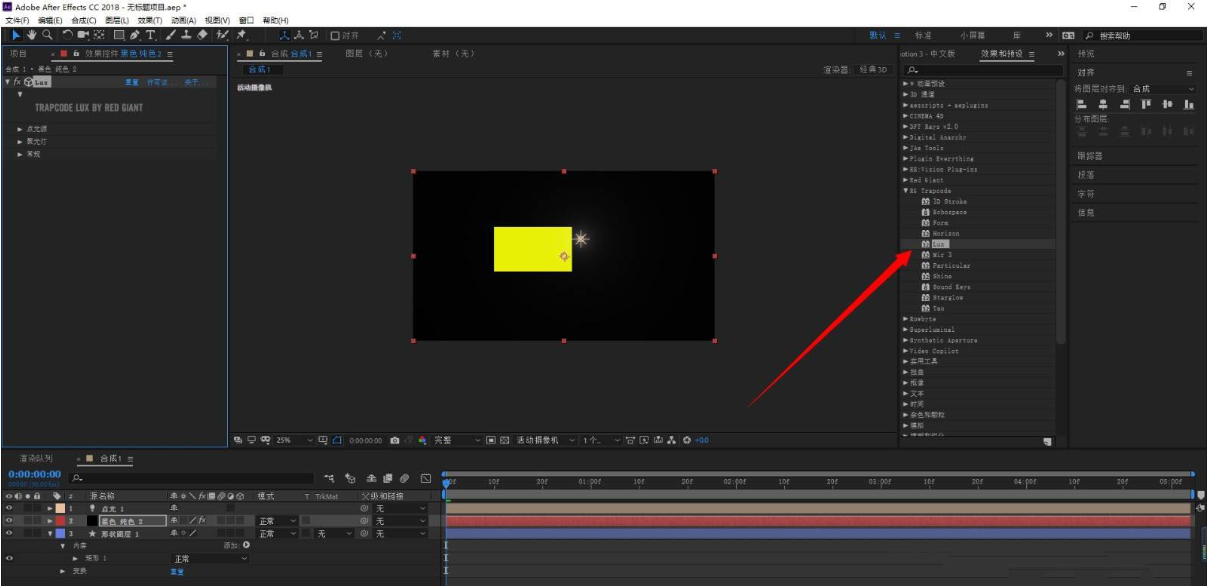Click the red label swatch of layer 2

pos(59,521)
